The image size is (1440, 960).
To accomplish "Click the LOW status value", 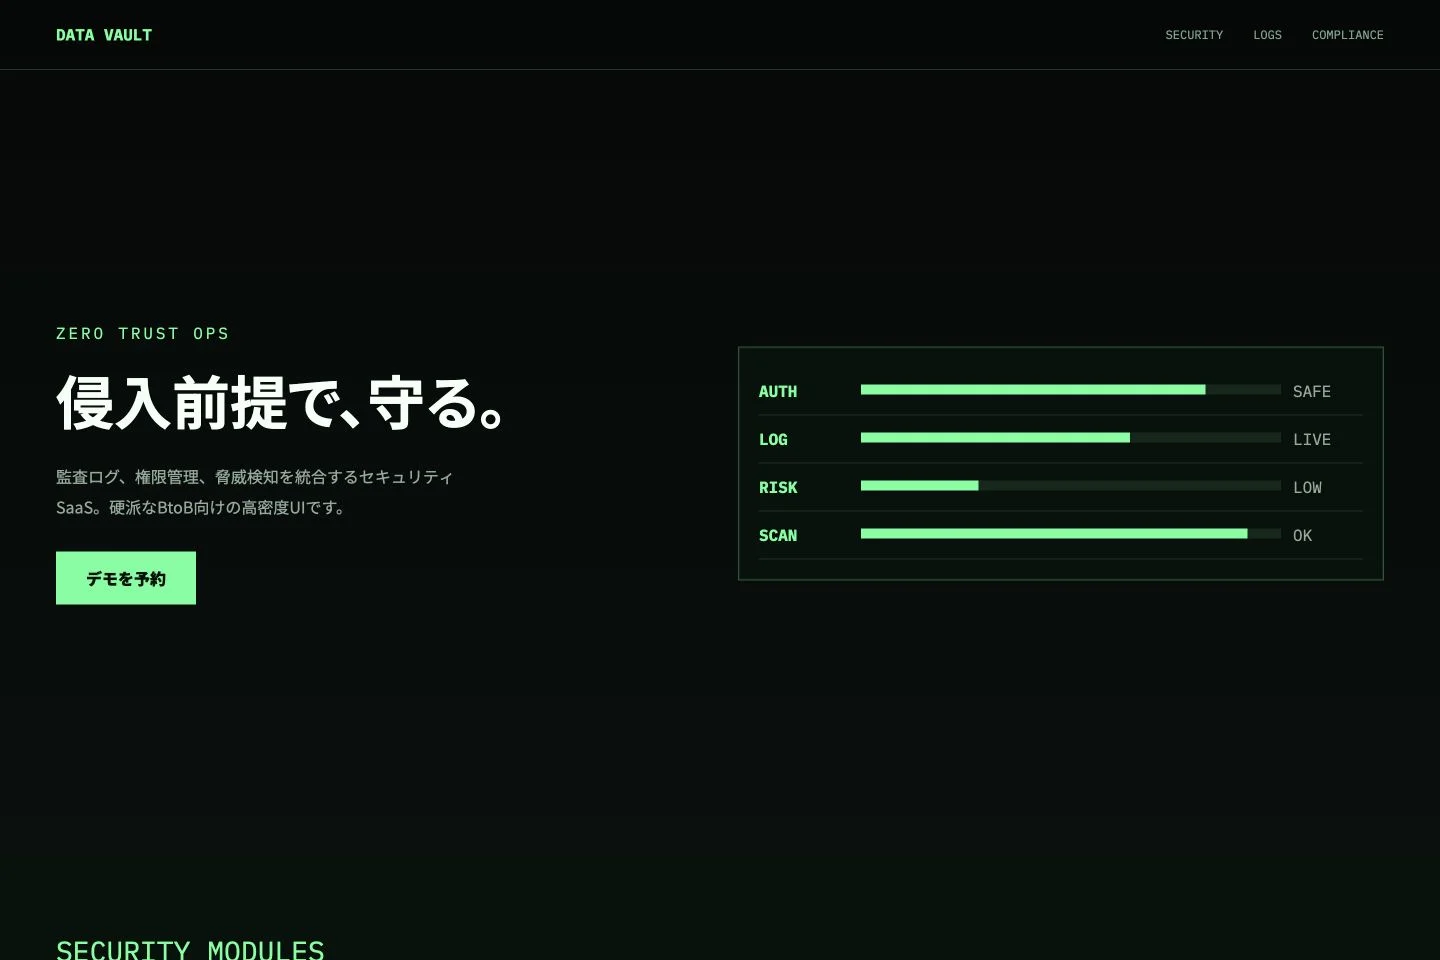I will 1307,488.
